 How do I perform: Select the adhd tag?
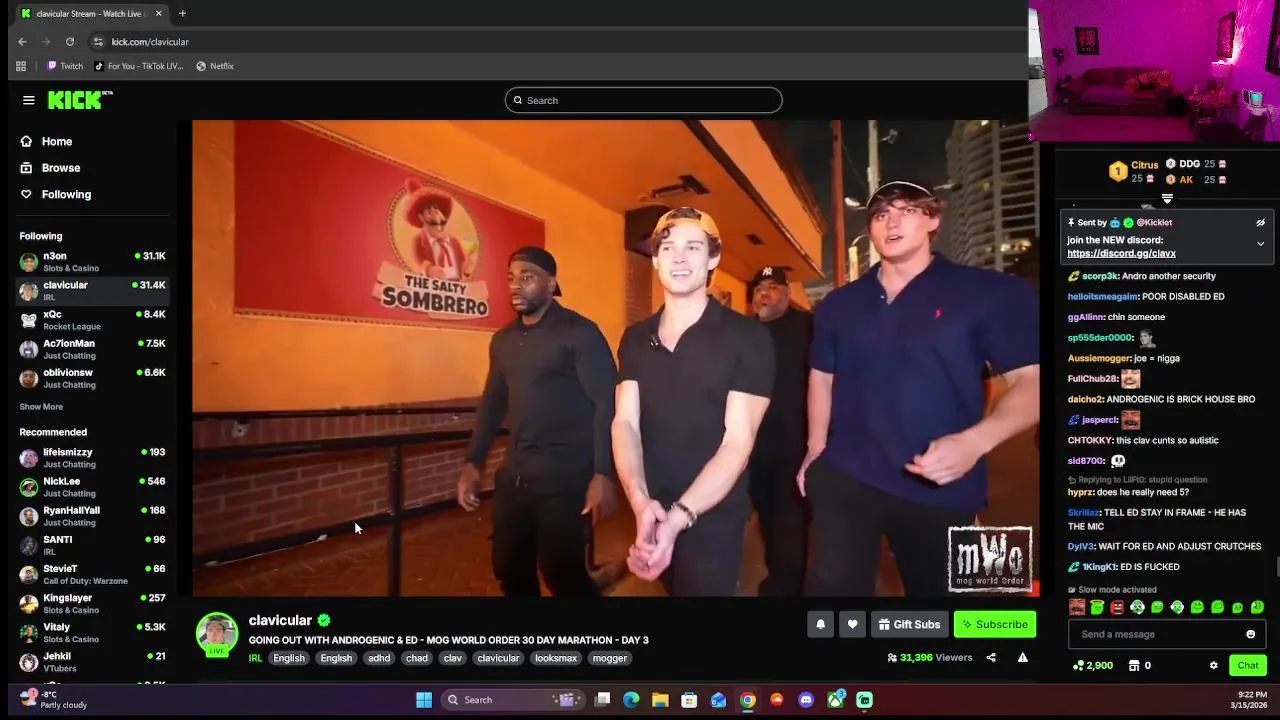pyautogui.click(x=379, y=658)
